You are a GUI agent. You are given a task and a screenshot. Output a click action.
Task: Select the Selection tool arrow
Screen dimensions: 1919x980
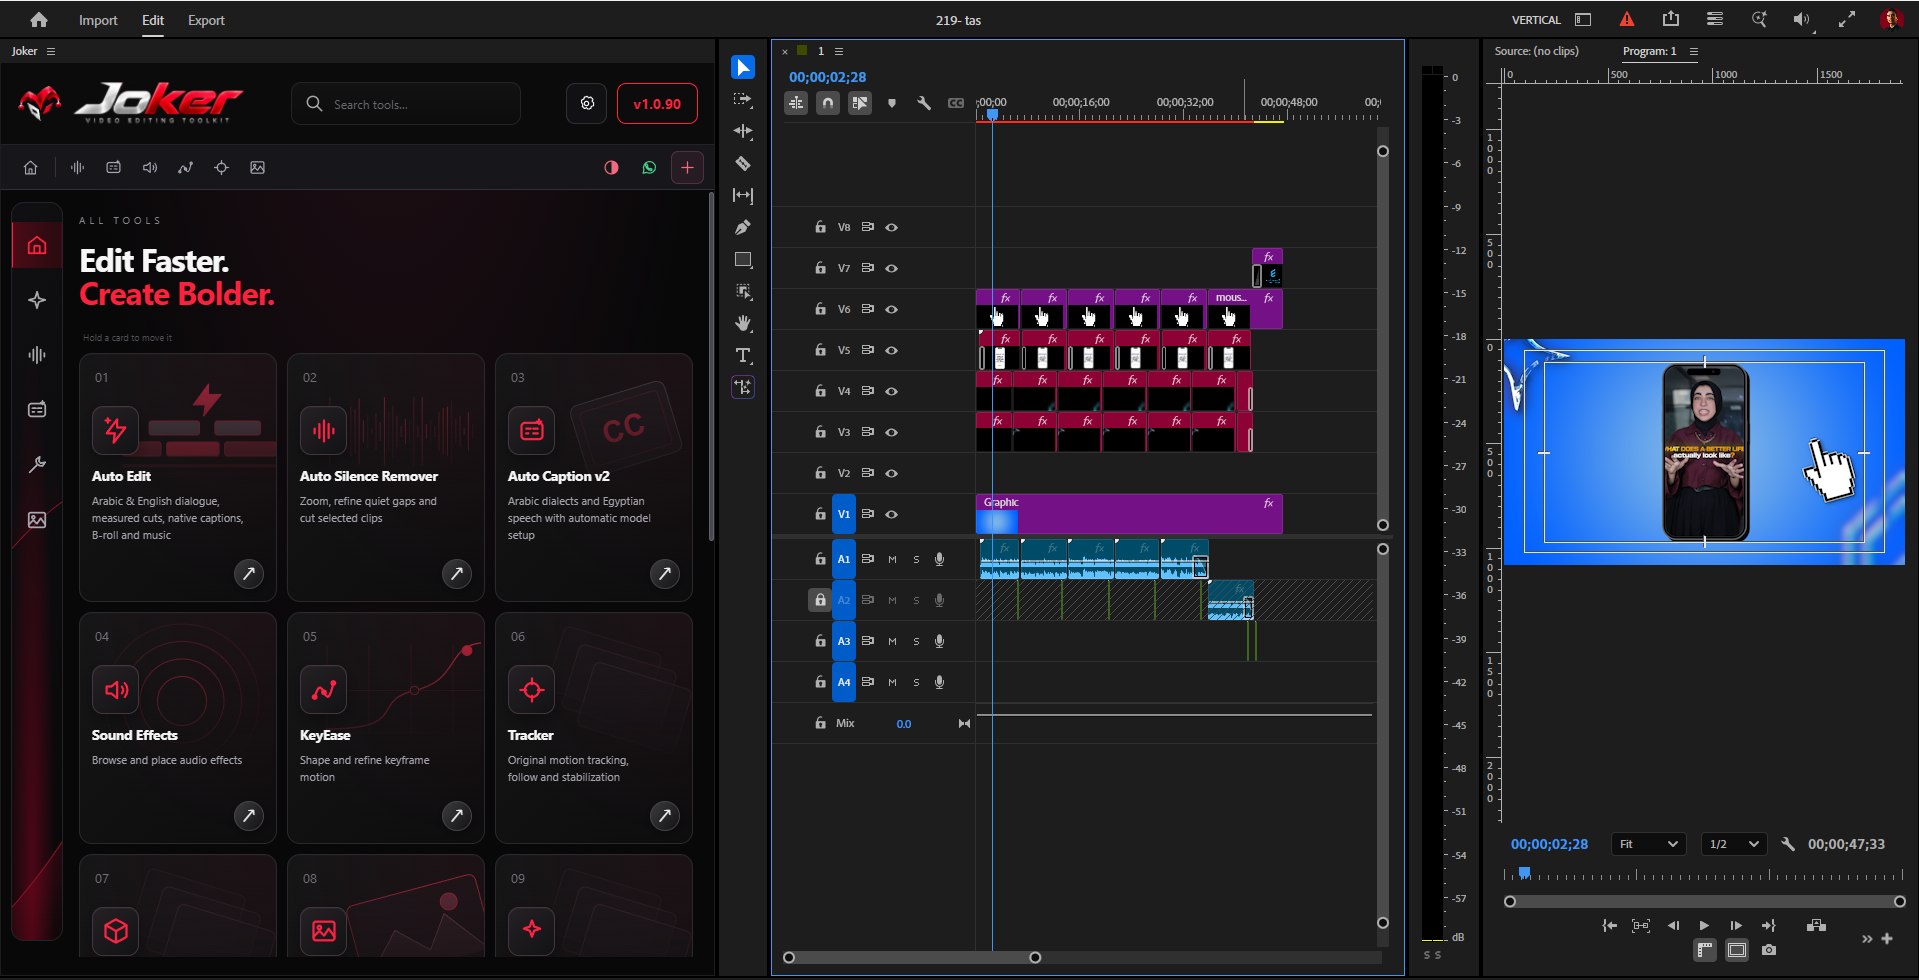pyautogui.click(x=743, y=67)
